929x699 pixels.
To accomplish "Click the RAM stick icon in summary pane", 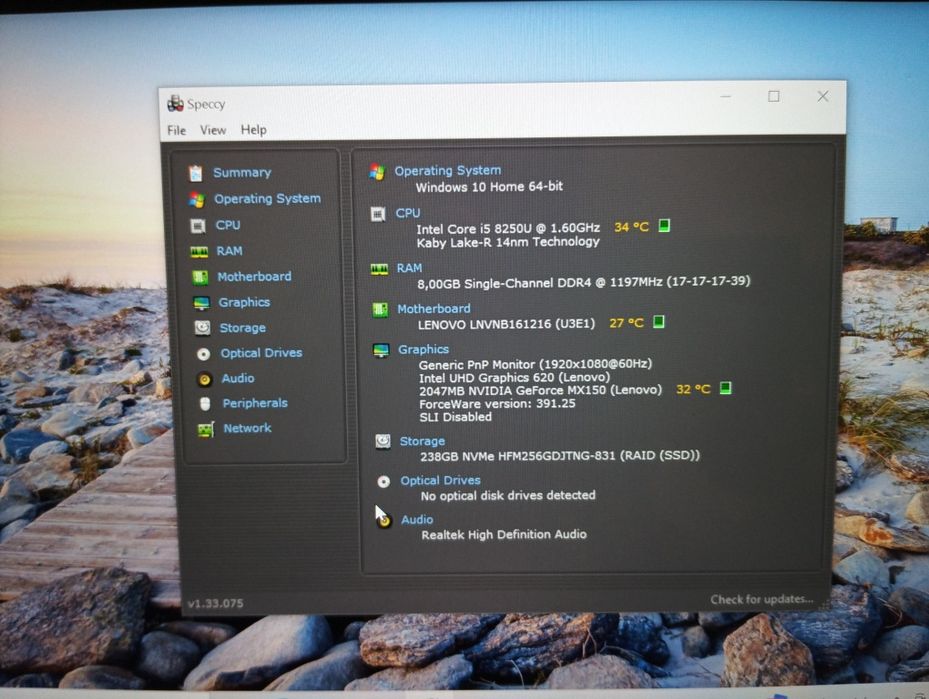I will click(379, 270).
